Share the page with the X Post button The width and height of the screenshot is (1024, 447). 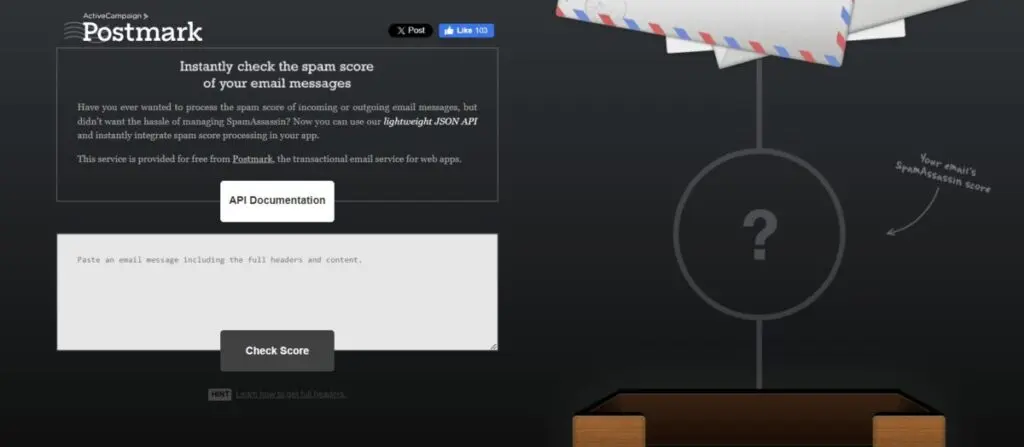411,31
